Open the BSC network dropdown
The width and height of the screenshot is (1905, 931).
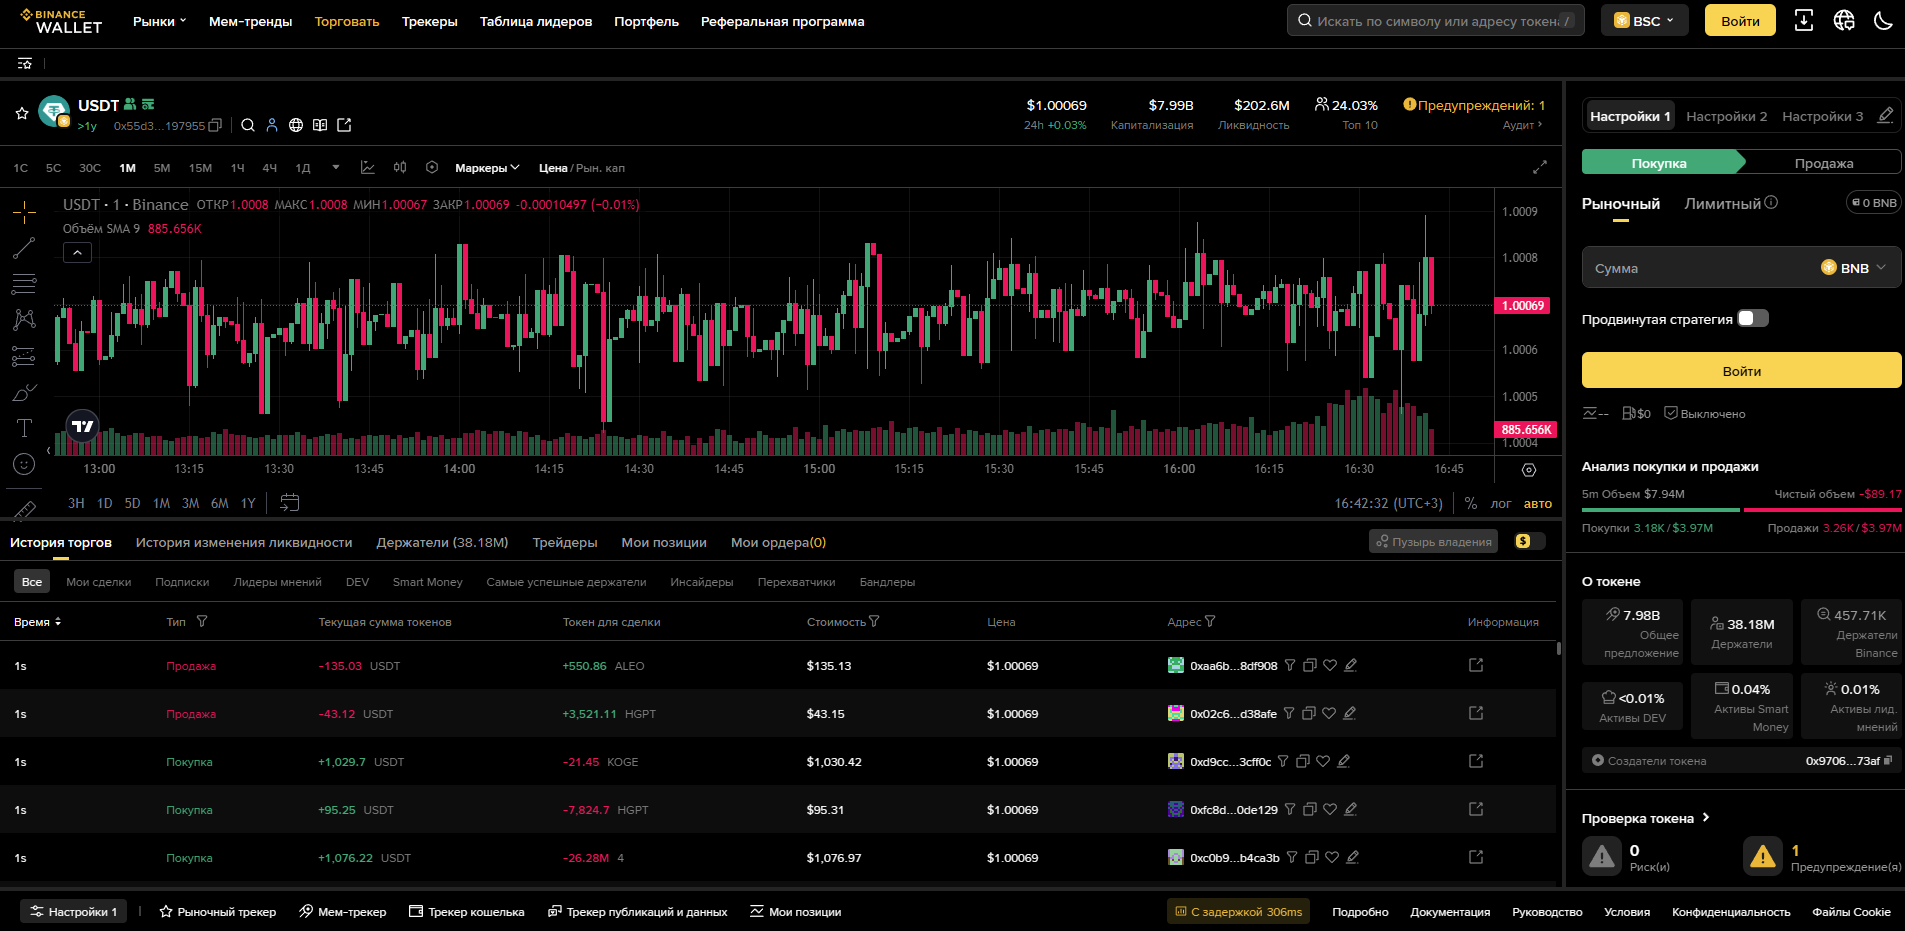[1644, 21]
